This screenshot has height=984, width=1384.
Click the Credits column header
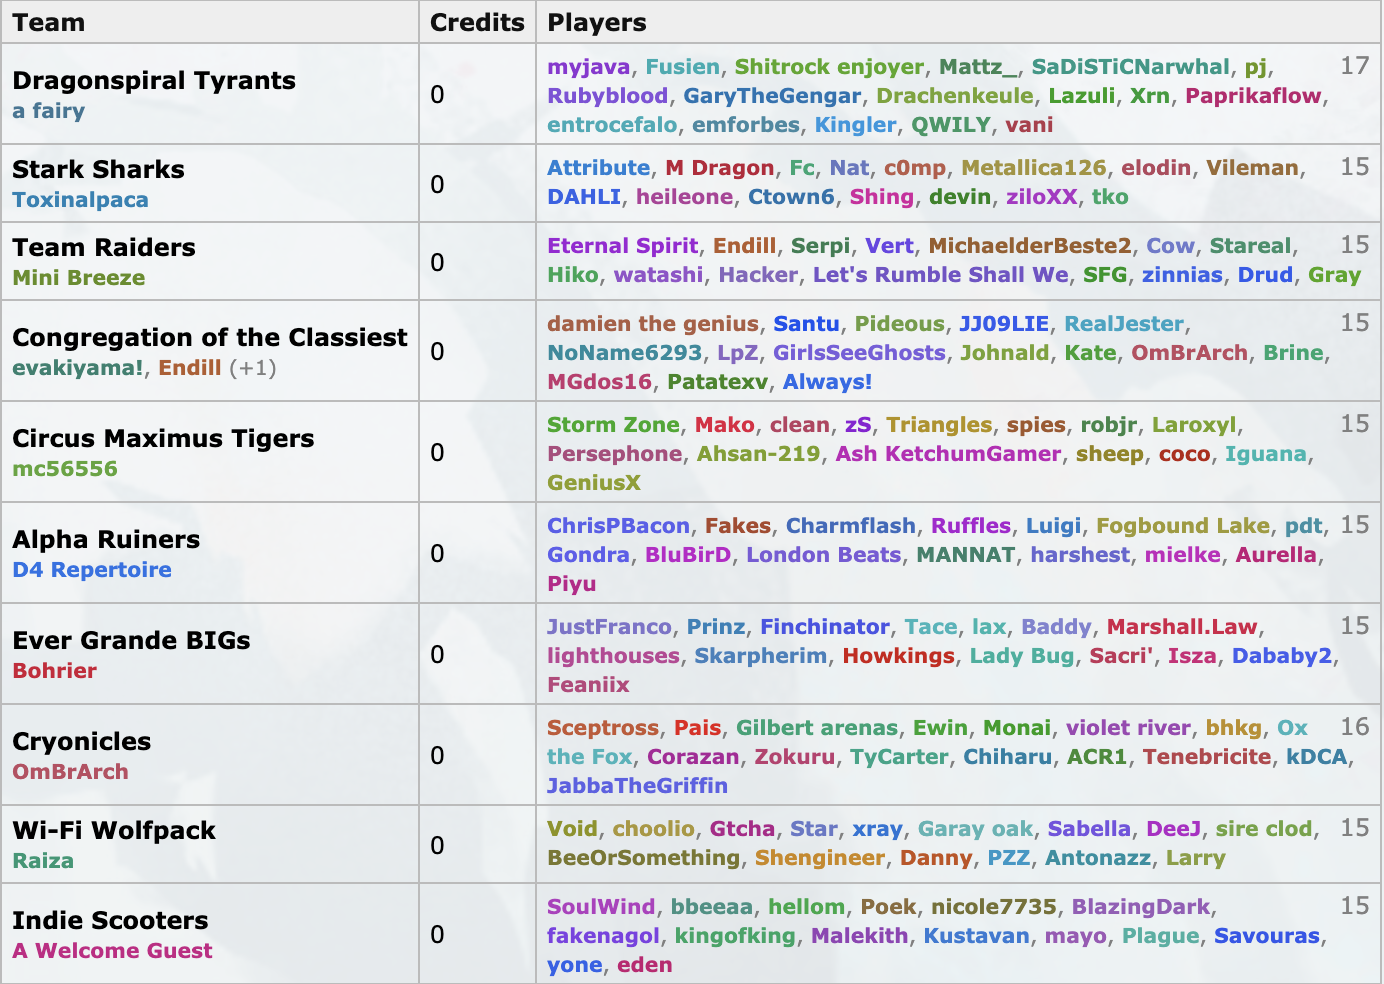click(477, 22)
